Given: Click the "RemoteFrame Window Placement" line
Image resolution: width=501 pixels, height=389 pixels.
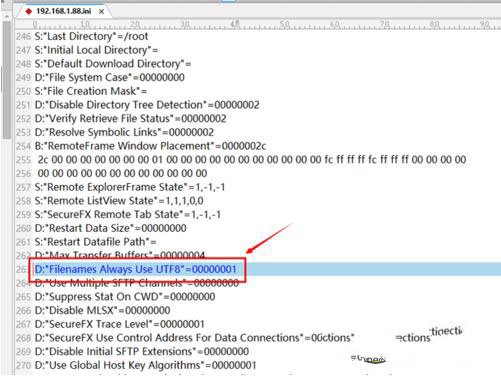Looking at the screenshot, I should click(150, 146).
